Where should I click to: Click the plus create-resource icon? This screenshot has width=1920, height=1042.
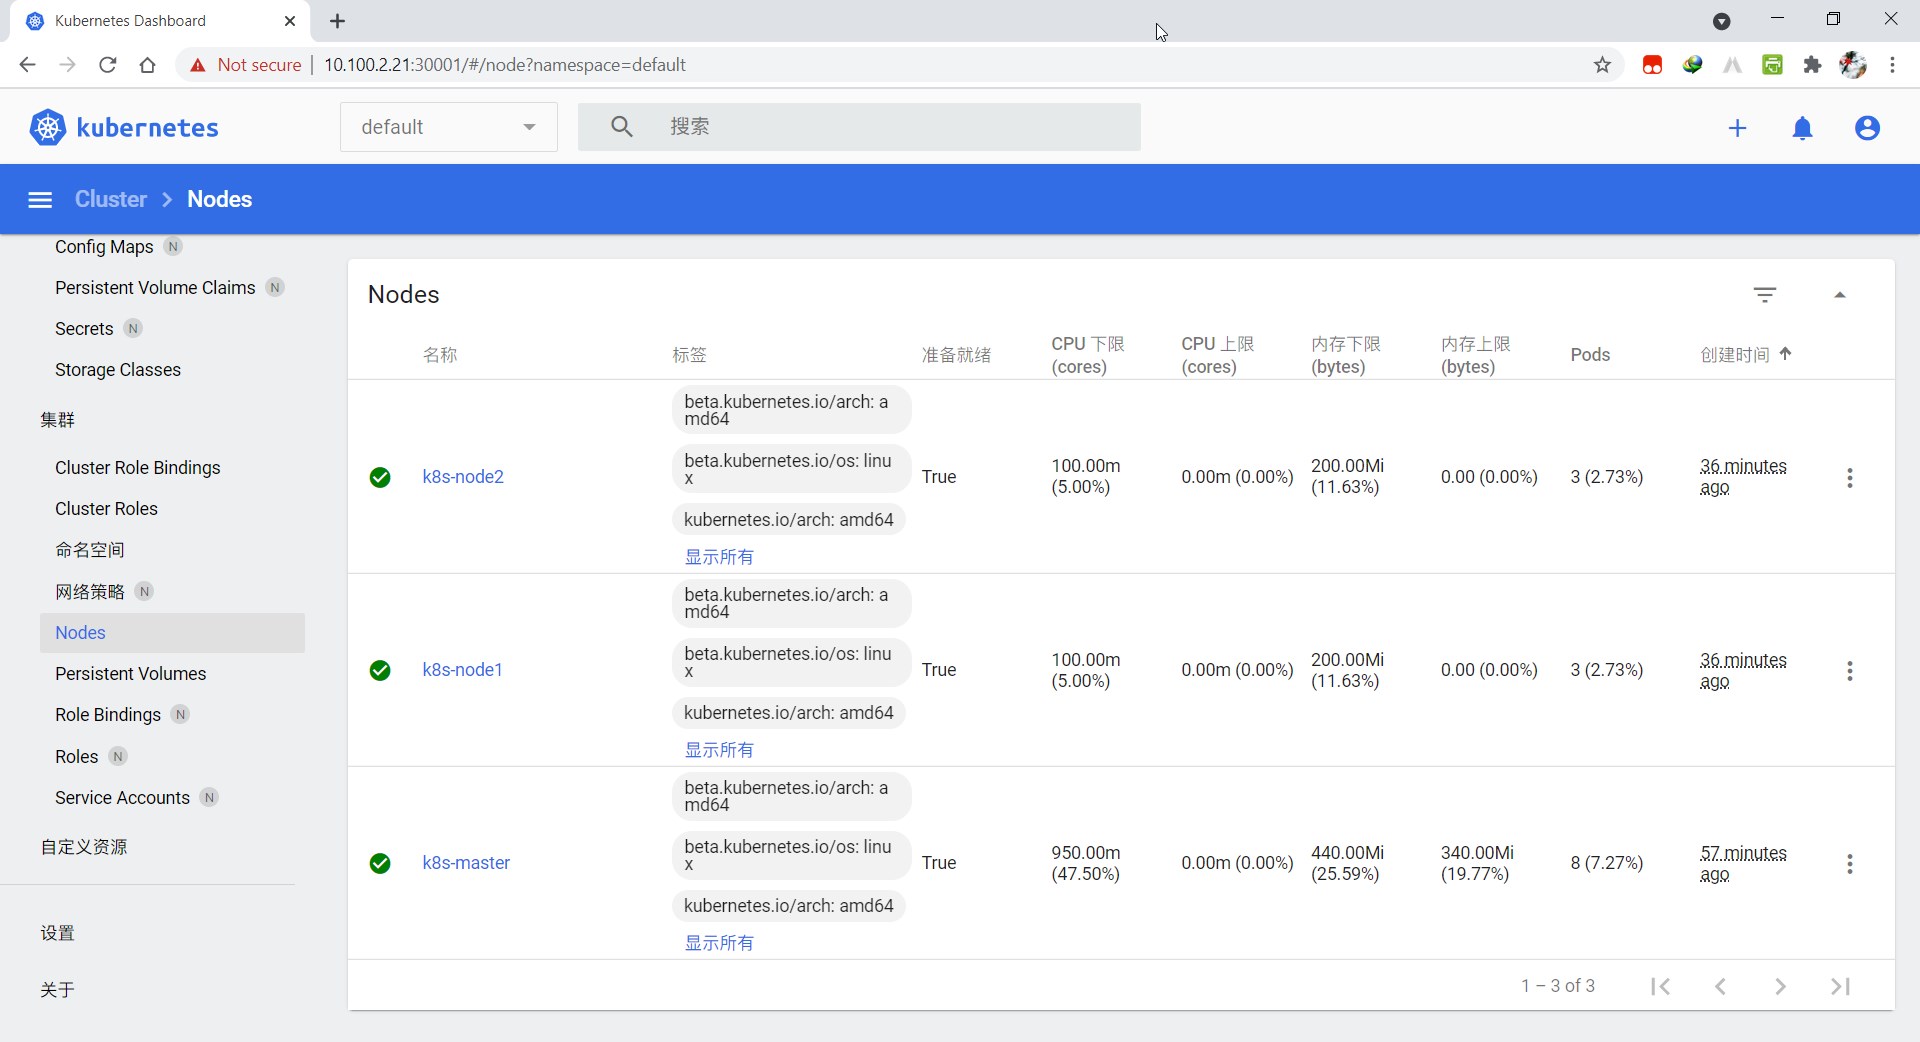(x=1738, y=128)
